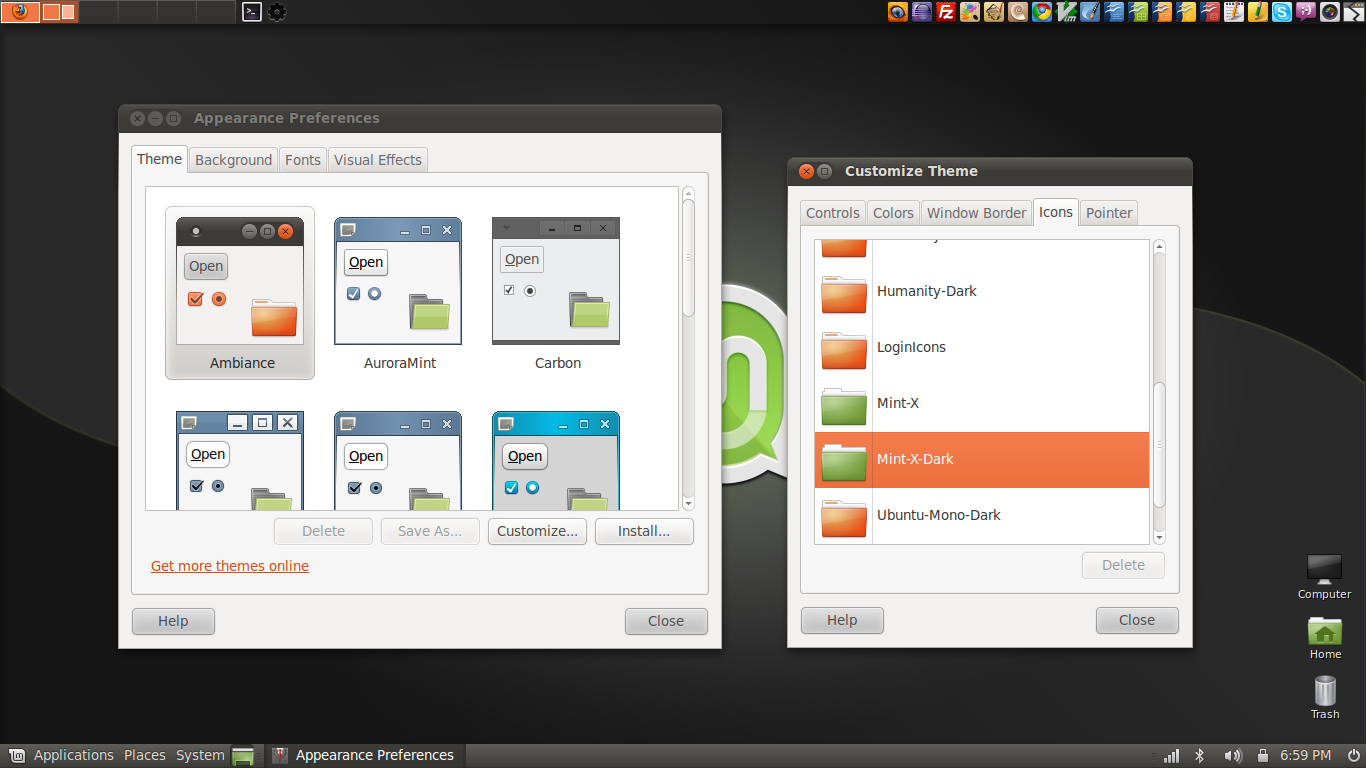Select the Mint-X-Dark icon theme row
Screen dimensions: 1366x768
pyautogui.click(x=982, y=459)
